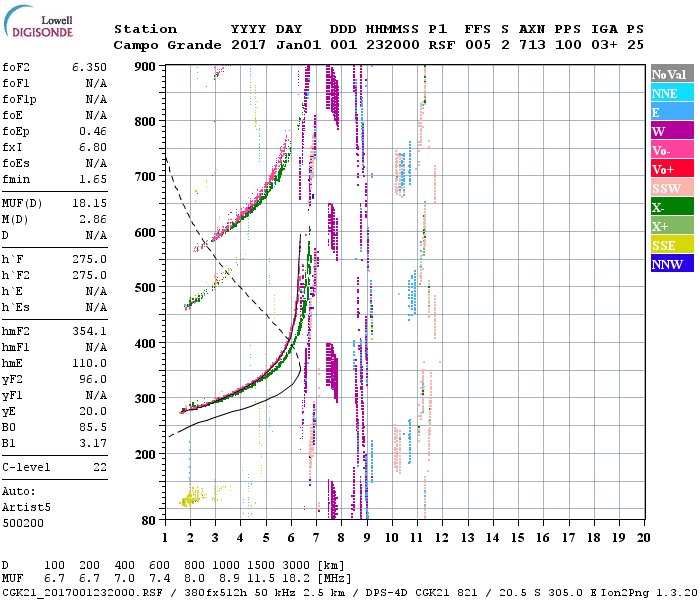This screenshot has width=700, height=600.
Task: Click the X- dark green legend swatch
Action: [x=670, y=207]
